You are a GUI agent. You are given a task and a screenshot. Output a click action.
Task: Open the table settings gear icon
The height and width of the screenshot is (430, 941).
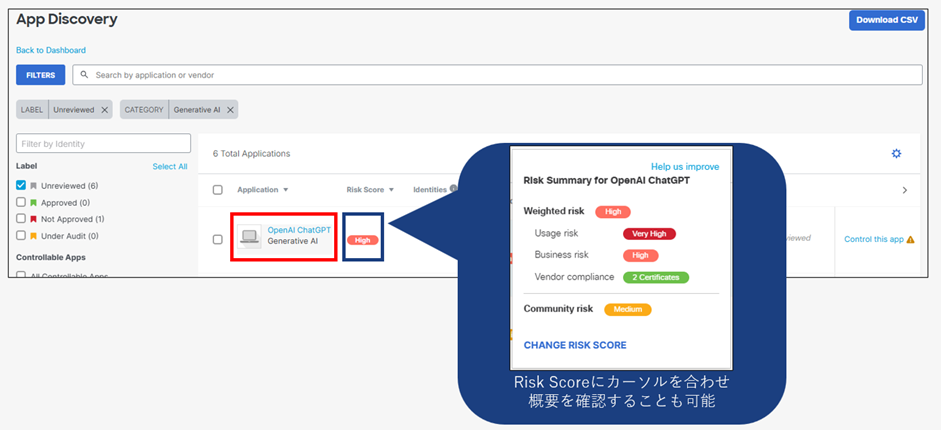896,153
